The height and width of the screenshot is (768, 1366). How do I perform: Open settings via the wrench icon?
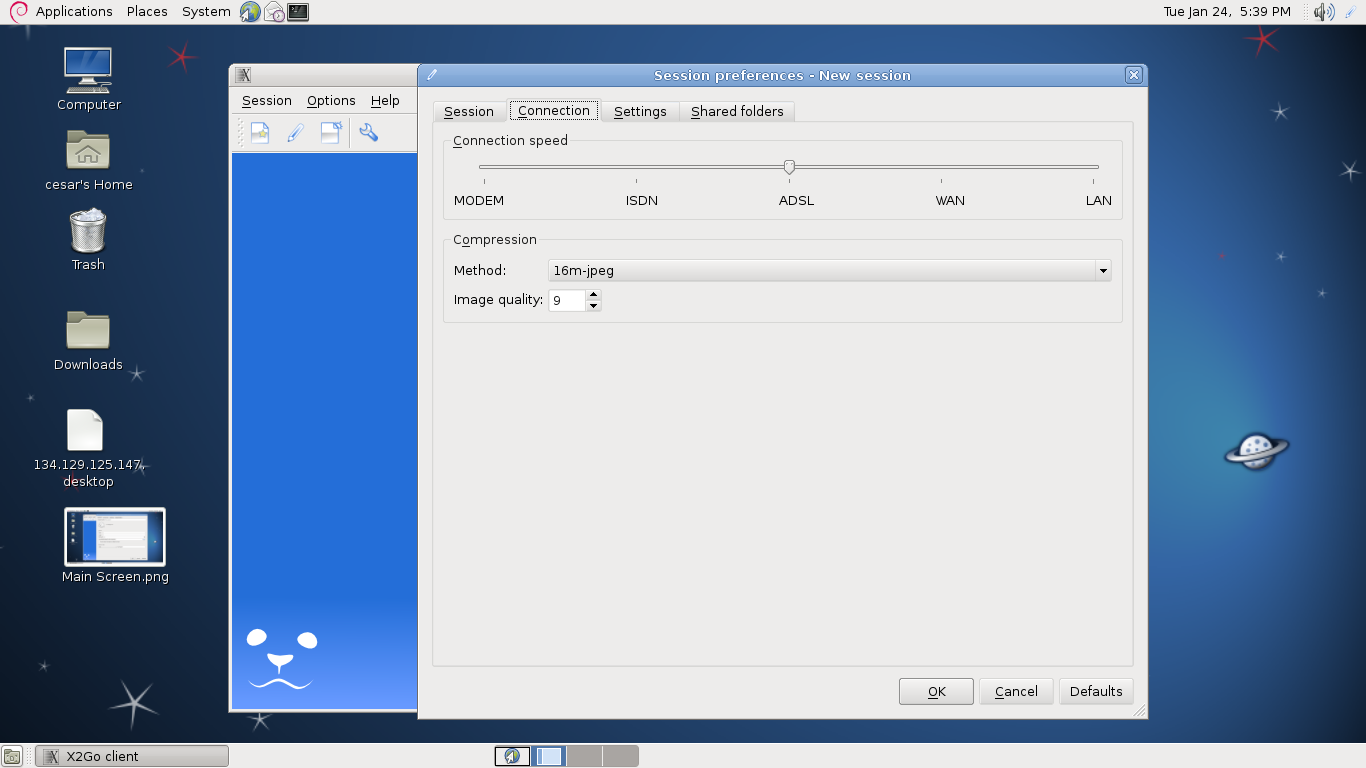click(x=368, y=133)
